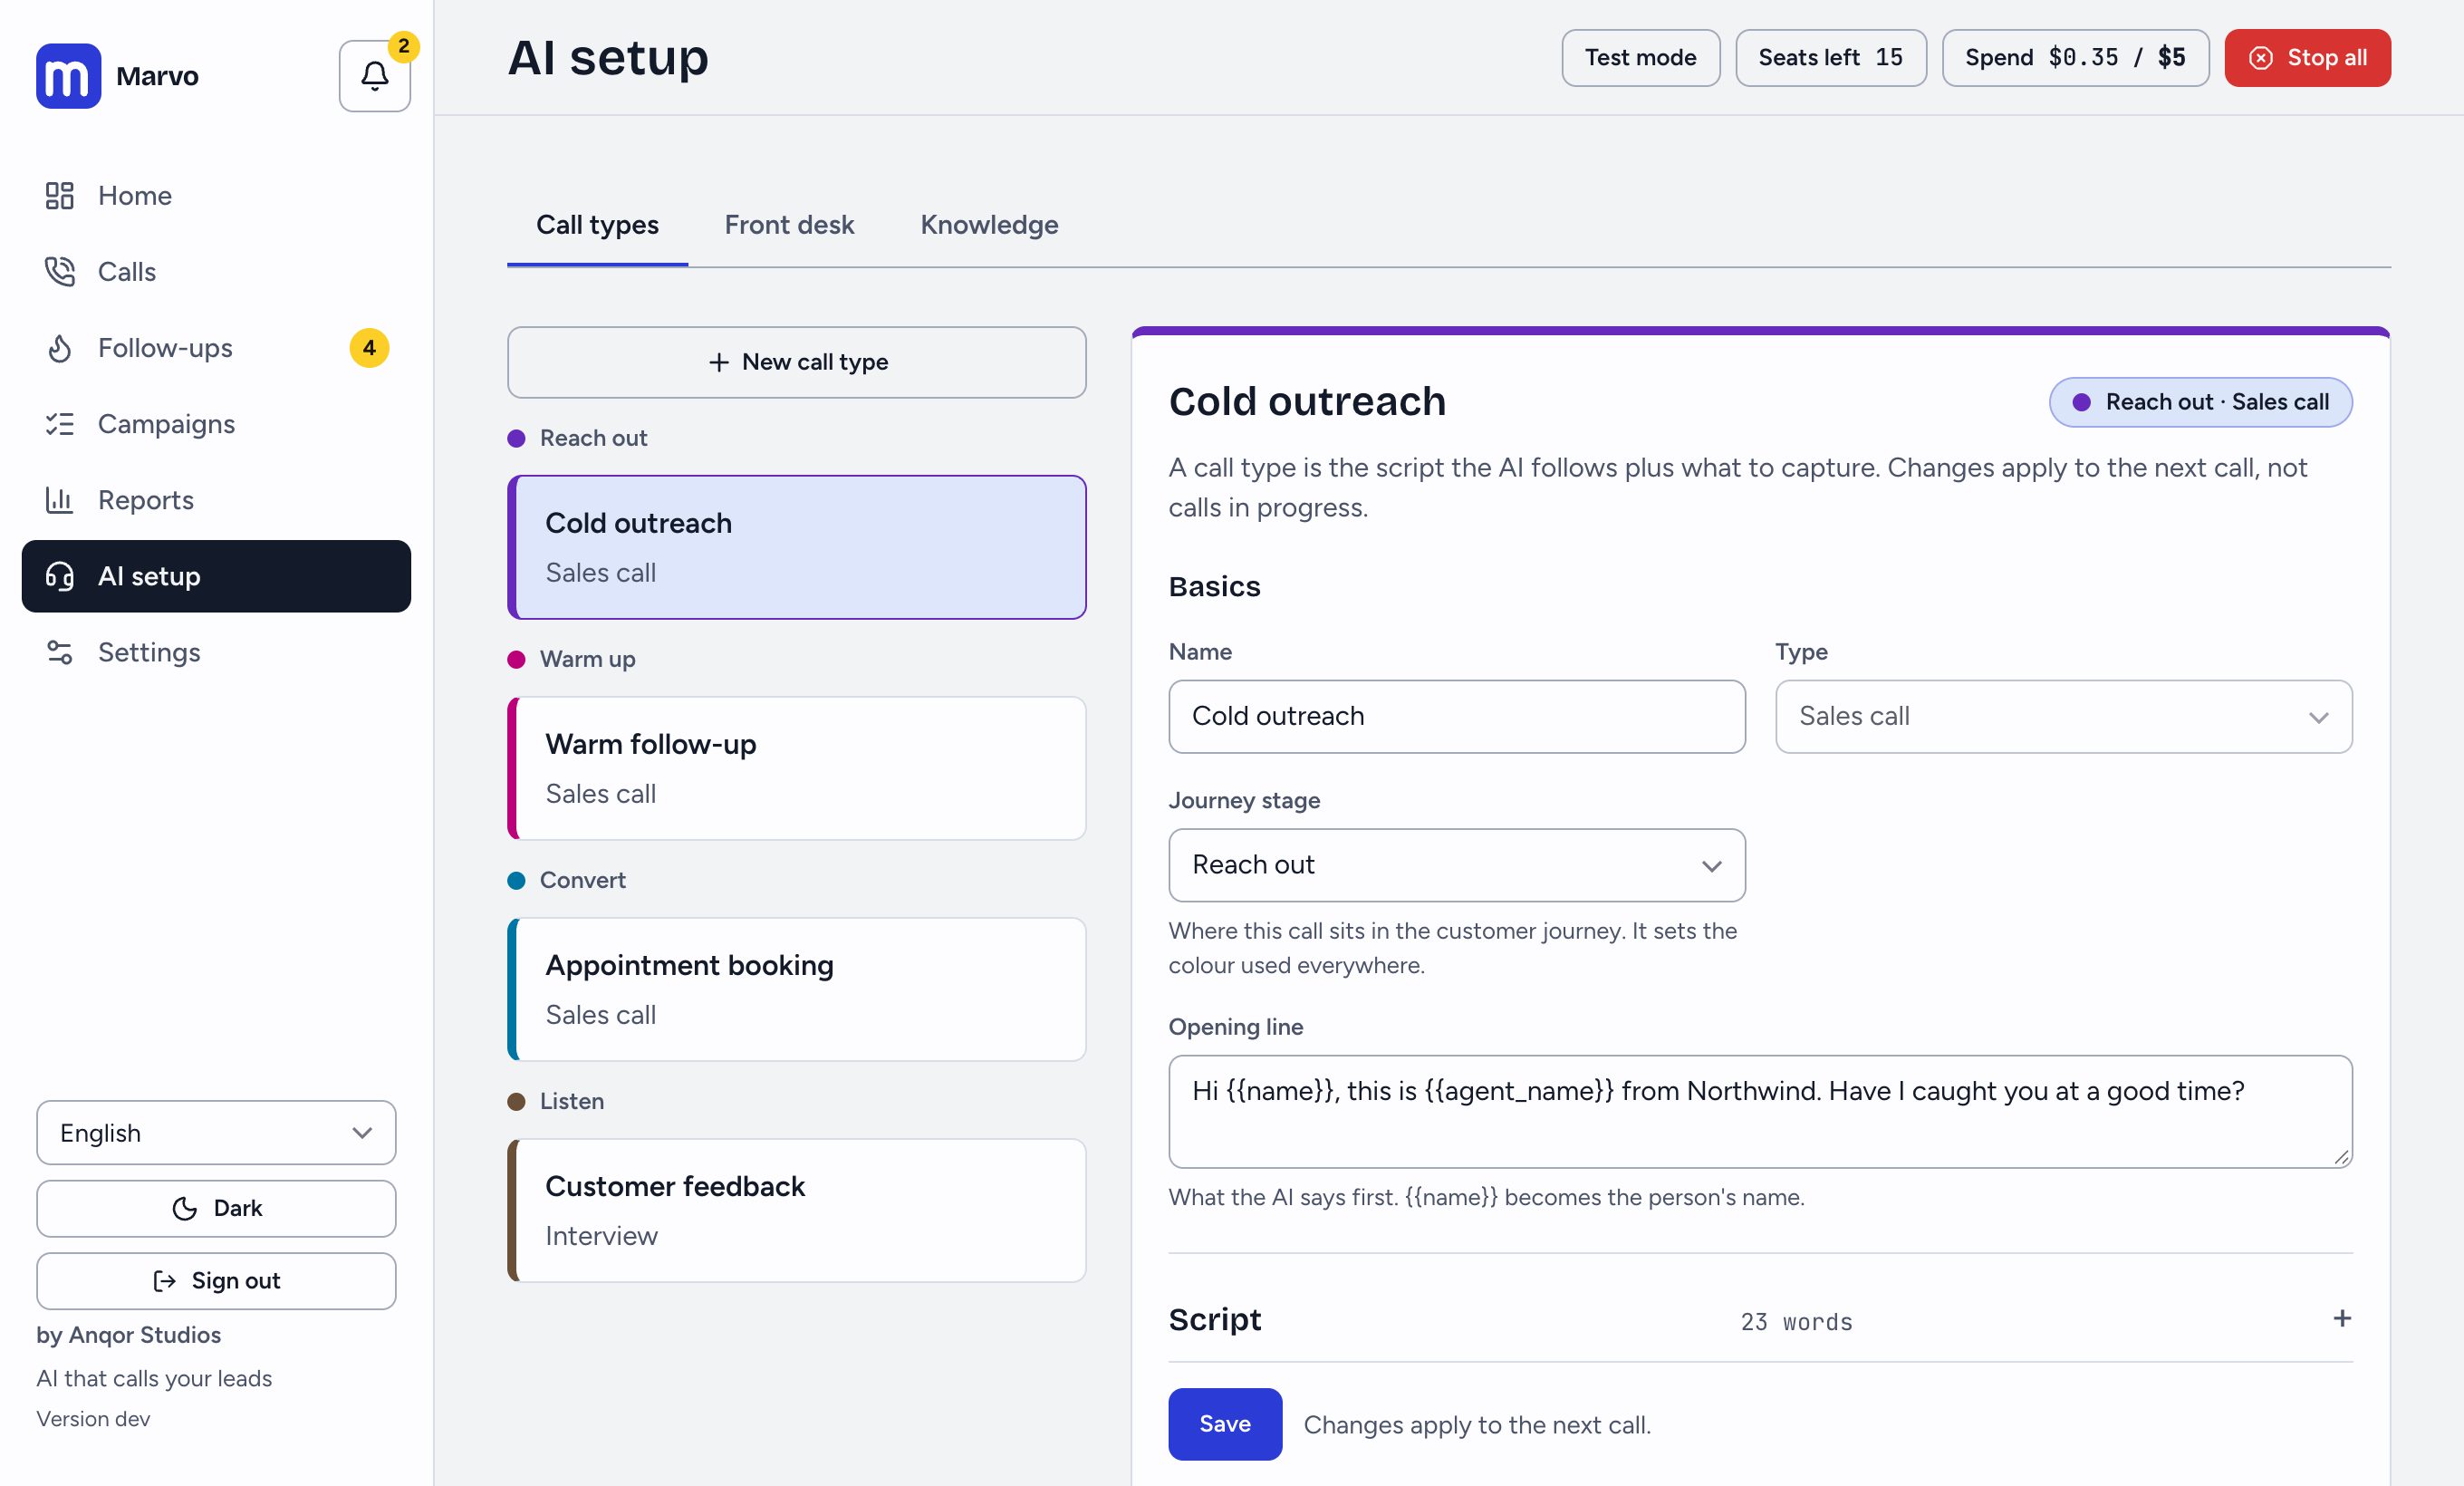Open Follow-ups from sidebar
This screenshot has height=1486, width=2464.
click(216, 348)
